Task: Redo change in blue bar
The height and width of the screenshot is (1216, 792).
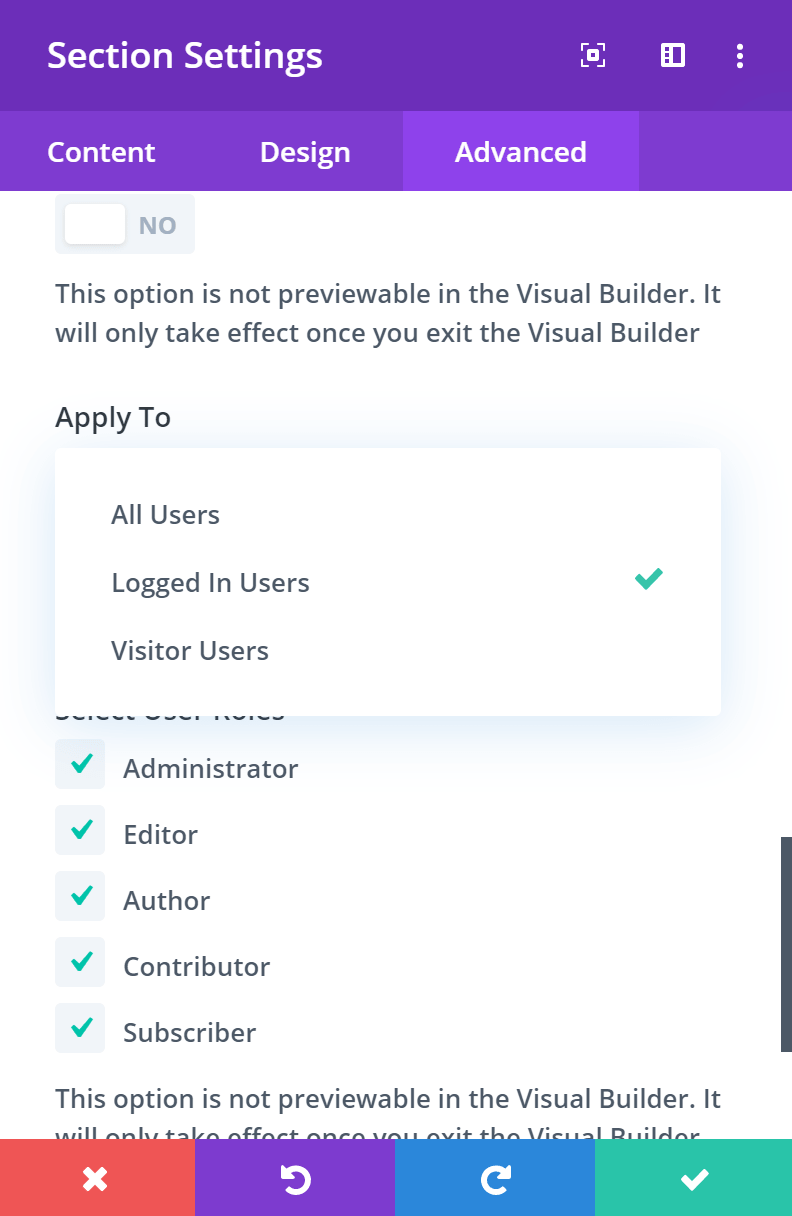Action: click(495, 1178)
